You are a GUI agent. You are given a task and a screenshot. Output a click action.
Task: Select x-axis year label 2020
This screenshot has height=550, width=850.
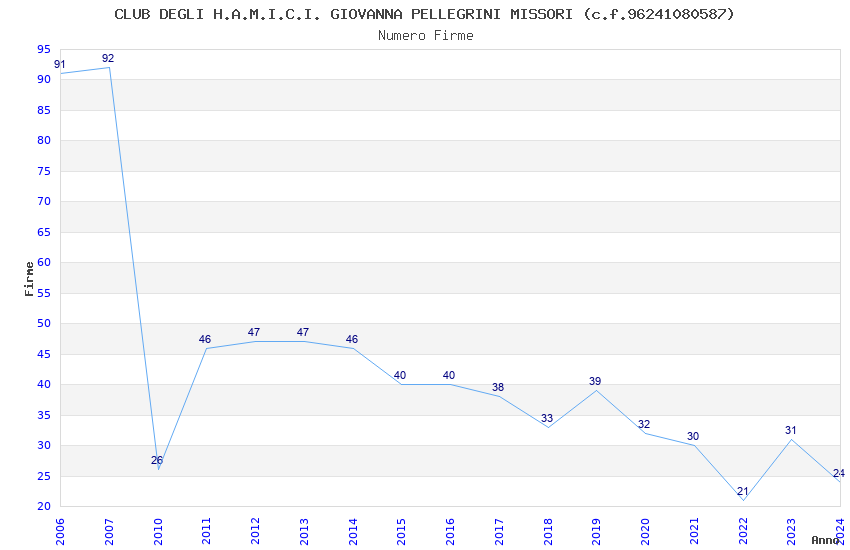coord(646,531)
